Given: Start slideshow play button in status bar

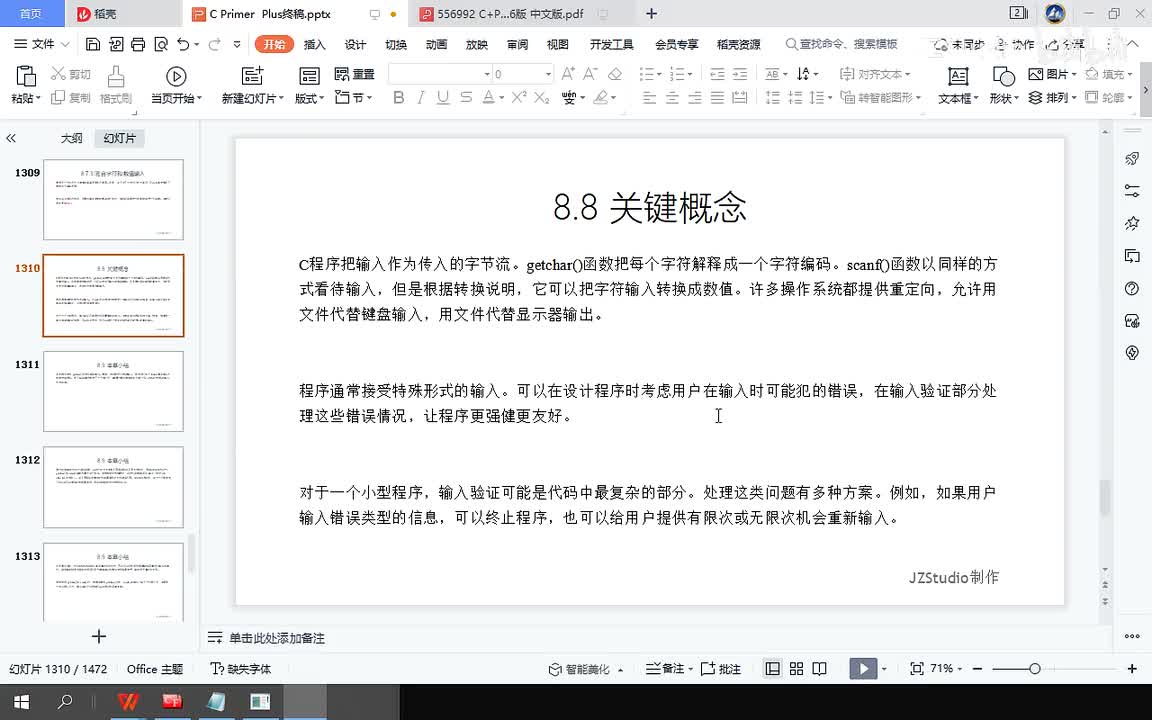Looking at the screenshot, I should point(863,669).
